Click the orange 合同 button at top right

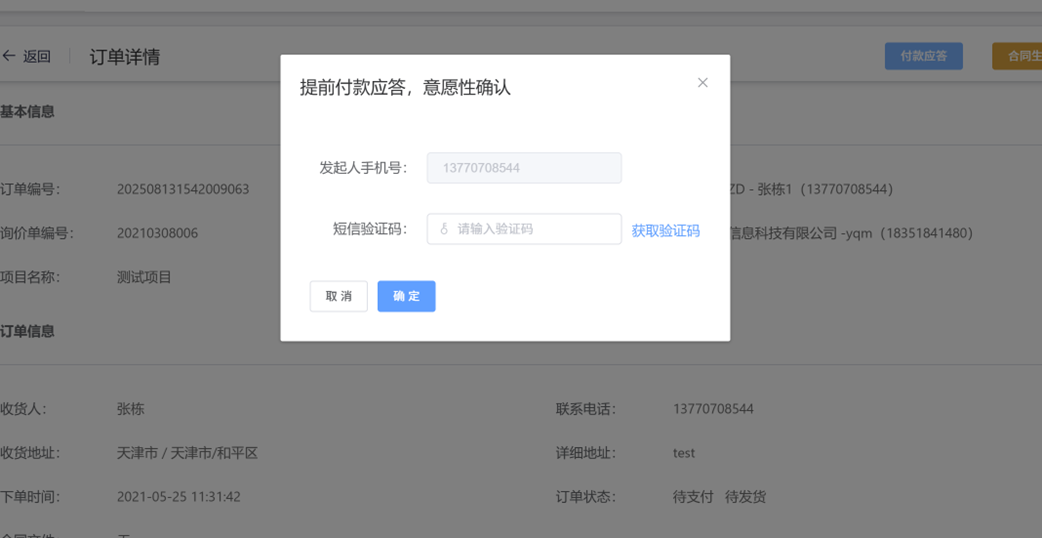[x=1018, y=56]
